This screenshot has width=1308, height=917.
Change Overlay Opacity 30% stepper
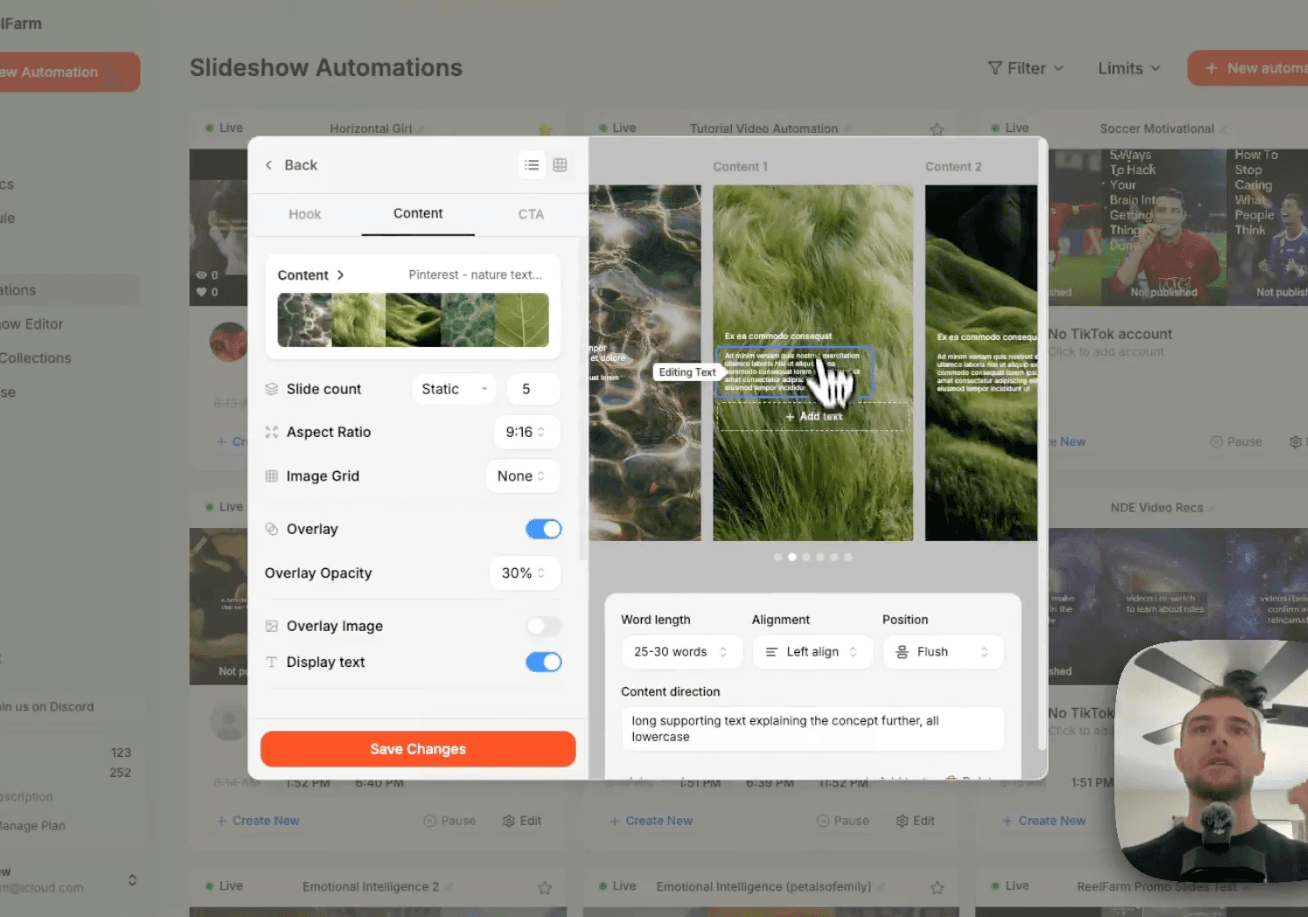point(524,573)
